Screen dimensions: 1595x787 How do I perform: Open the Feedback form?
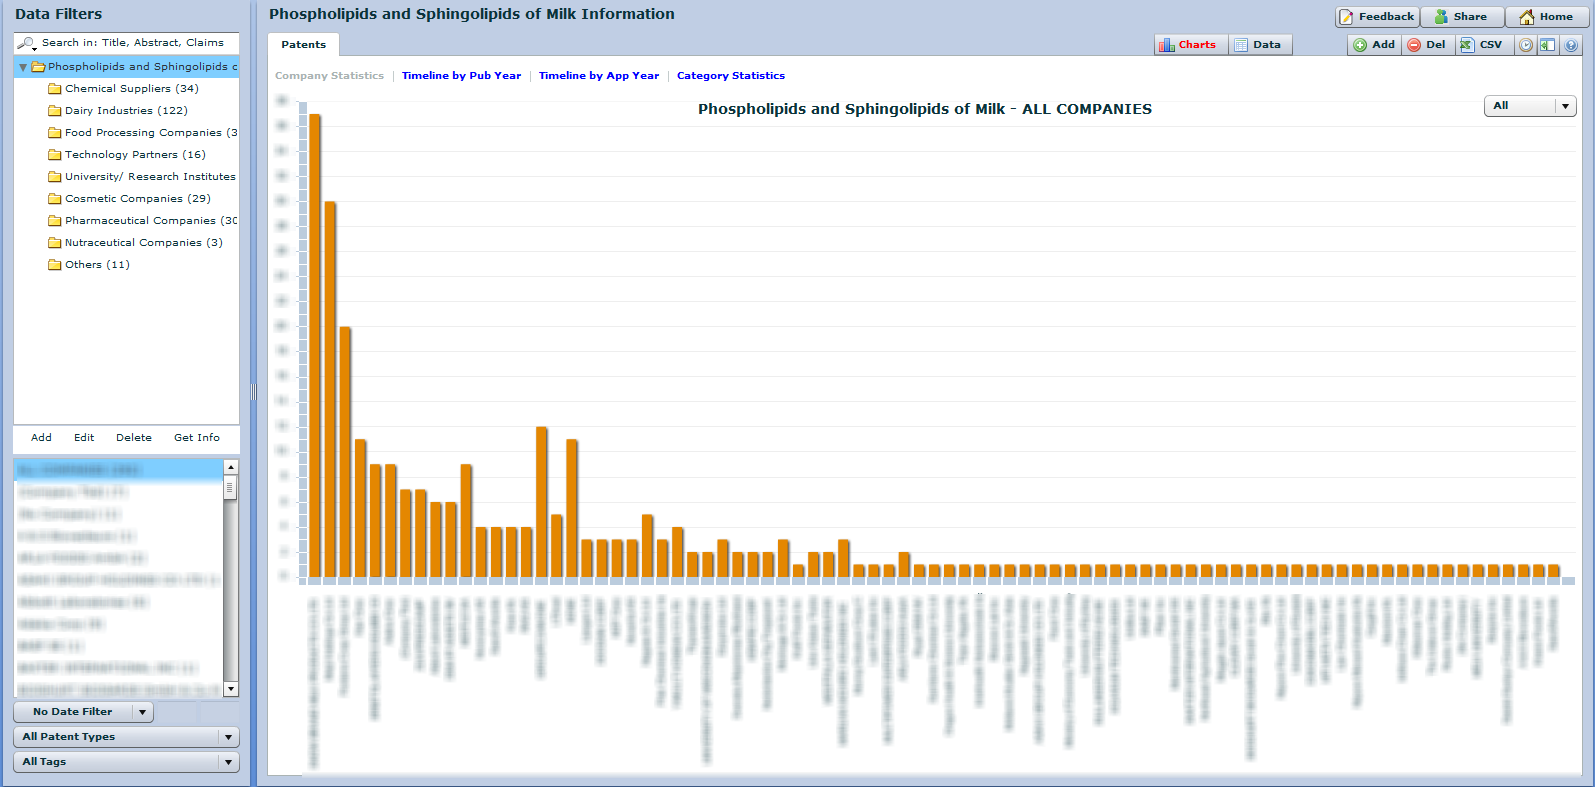pyautogui.click(x=1377, y=17)
